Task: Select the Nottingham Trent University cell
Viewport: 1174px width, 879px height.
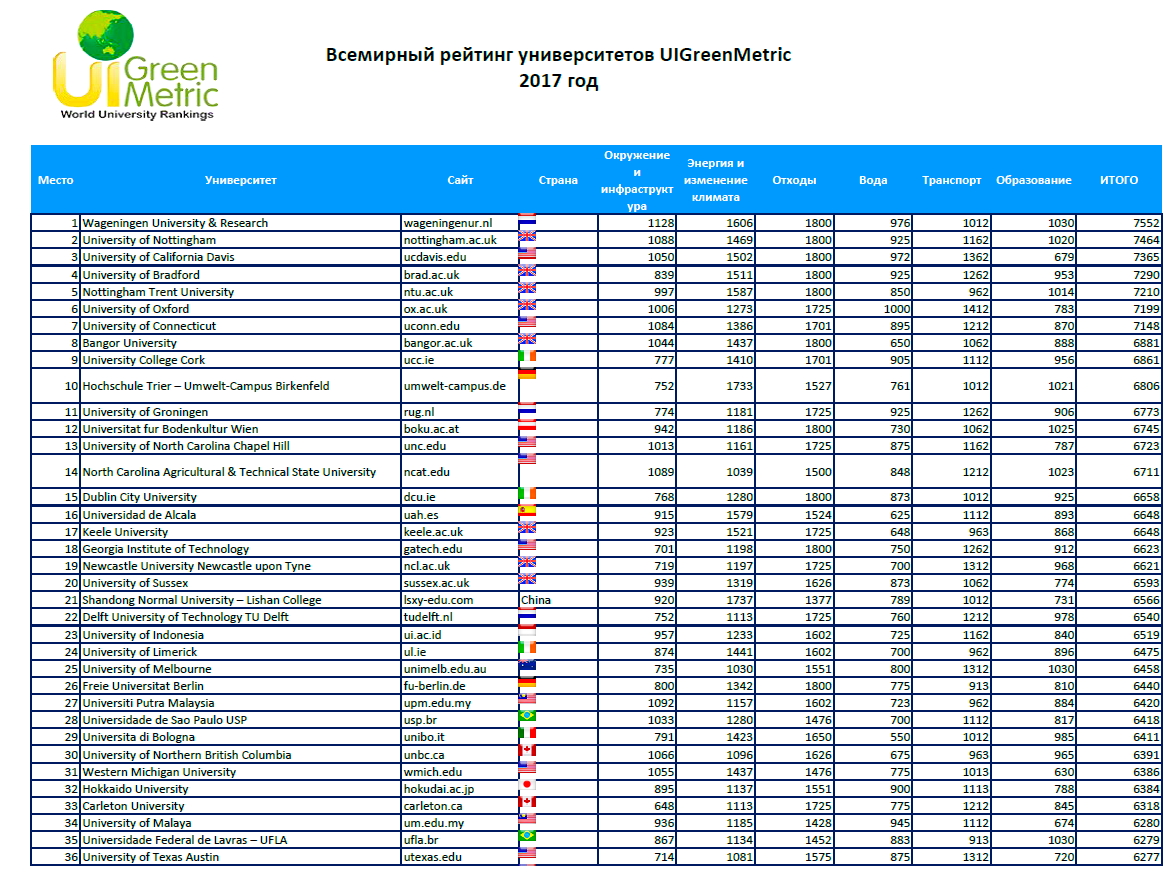Action: (240, 292)
